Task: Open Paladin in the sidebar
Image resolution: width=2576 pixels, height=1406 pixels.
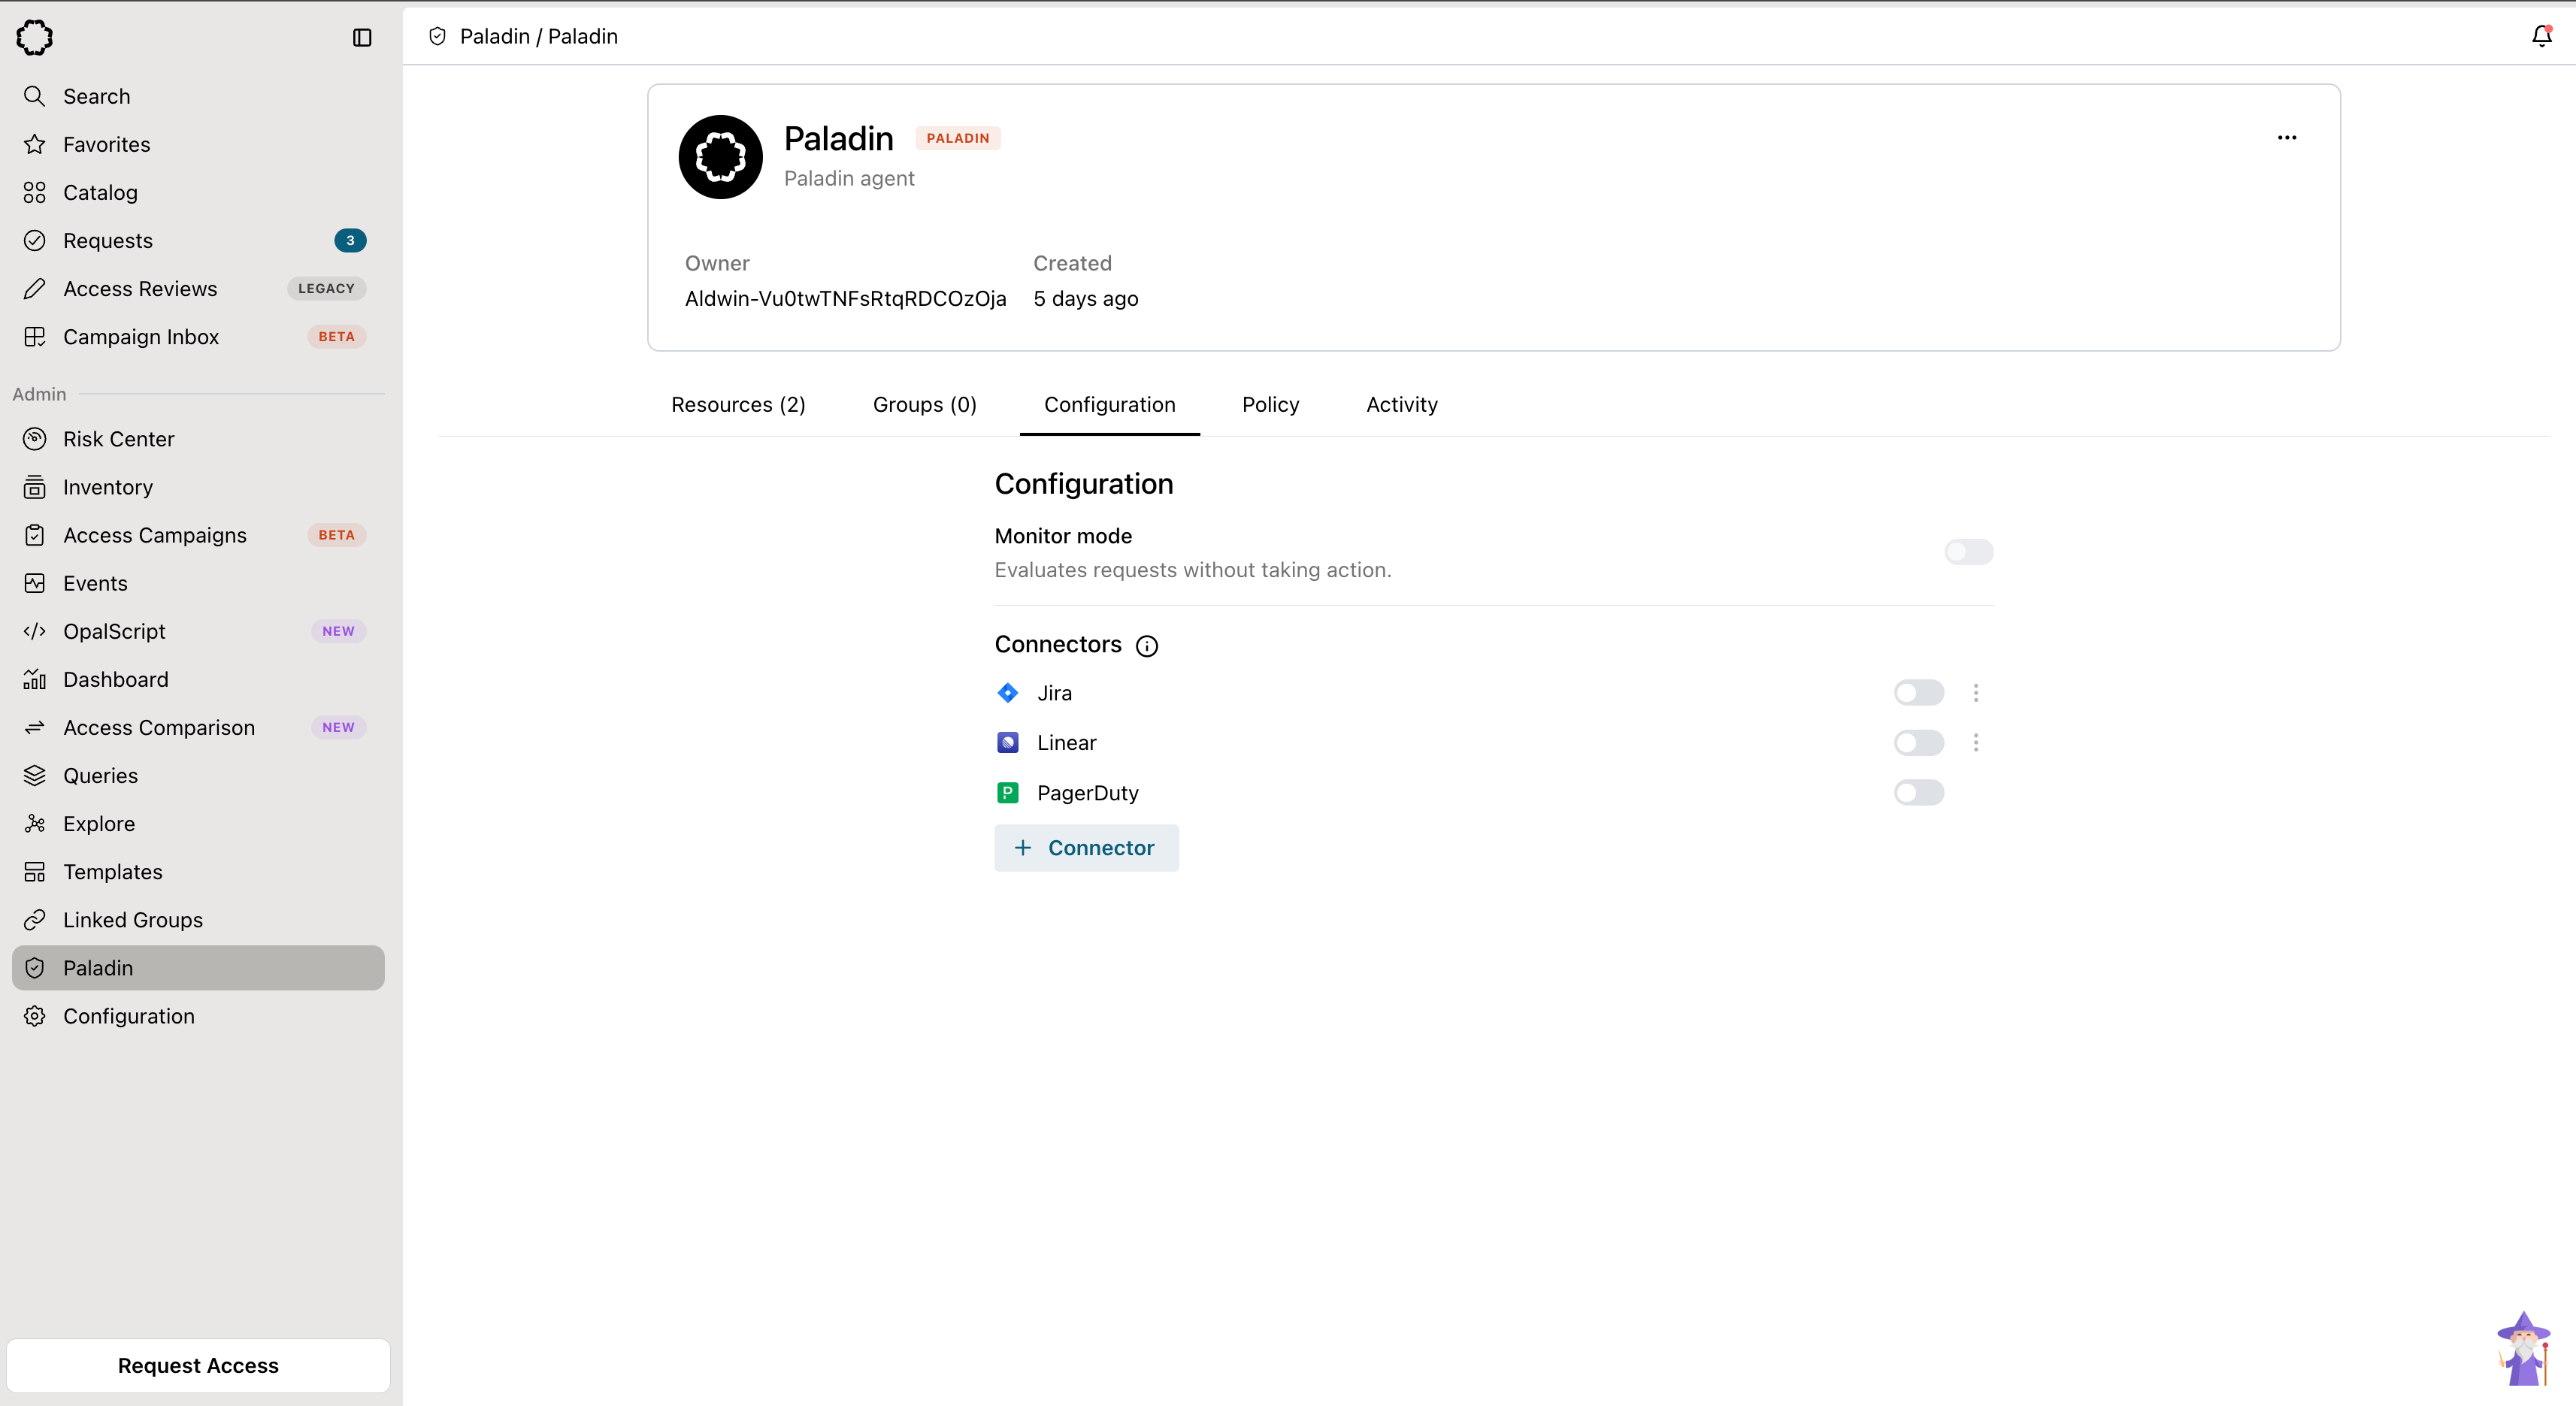Action: [x=198, y=968]
